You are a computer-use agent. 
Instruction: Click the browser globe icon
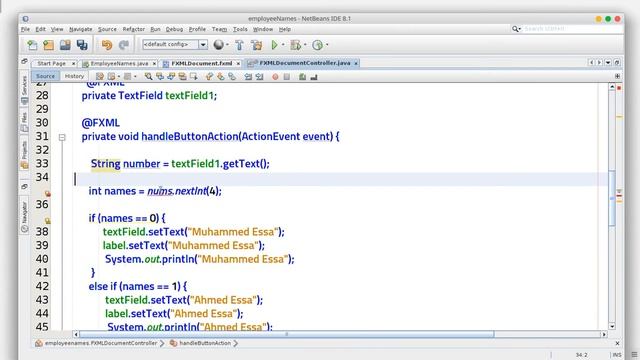pyautogui.click(x=218, y=44)
